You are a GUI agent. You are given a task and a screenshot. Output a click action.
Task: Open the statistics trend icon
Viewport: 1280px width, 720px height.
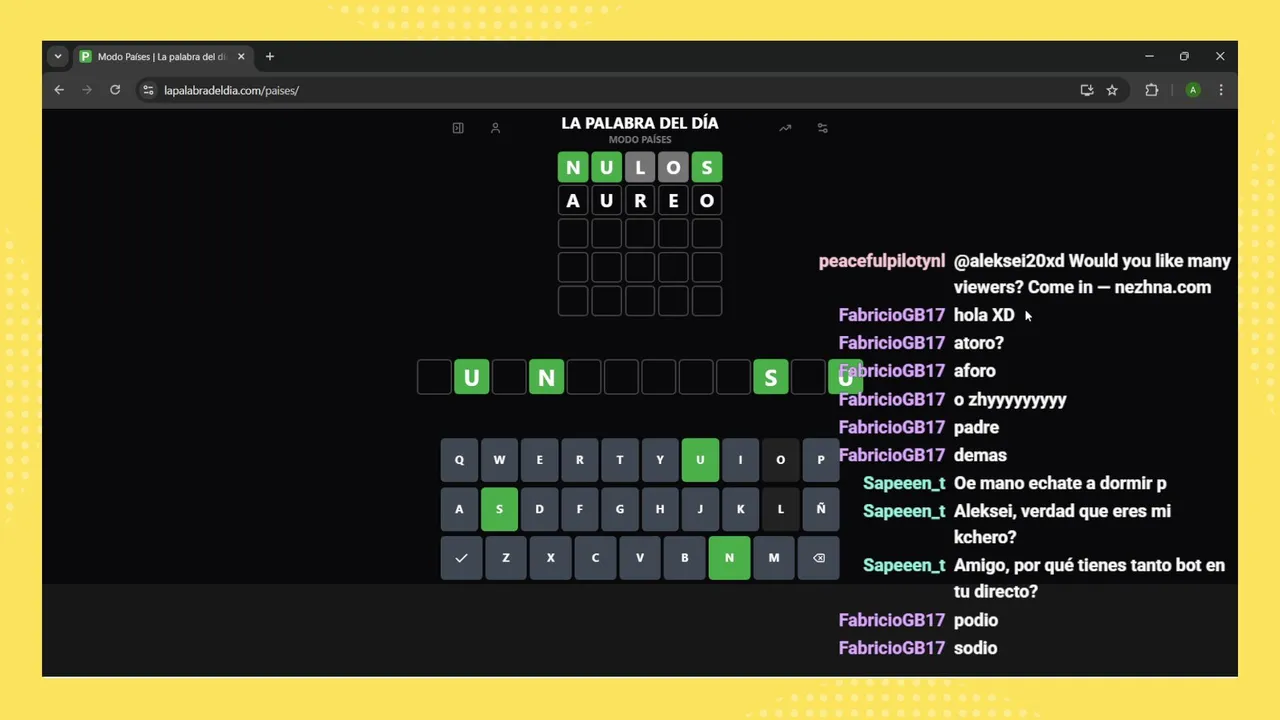click(785, 128)
